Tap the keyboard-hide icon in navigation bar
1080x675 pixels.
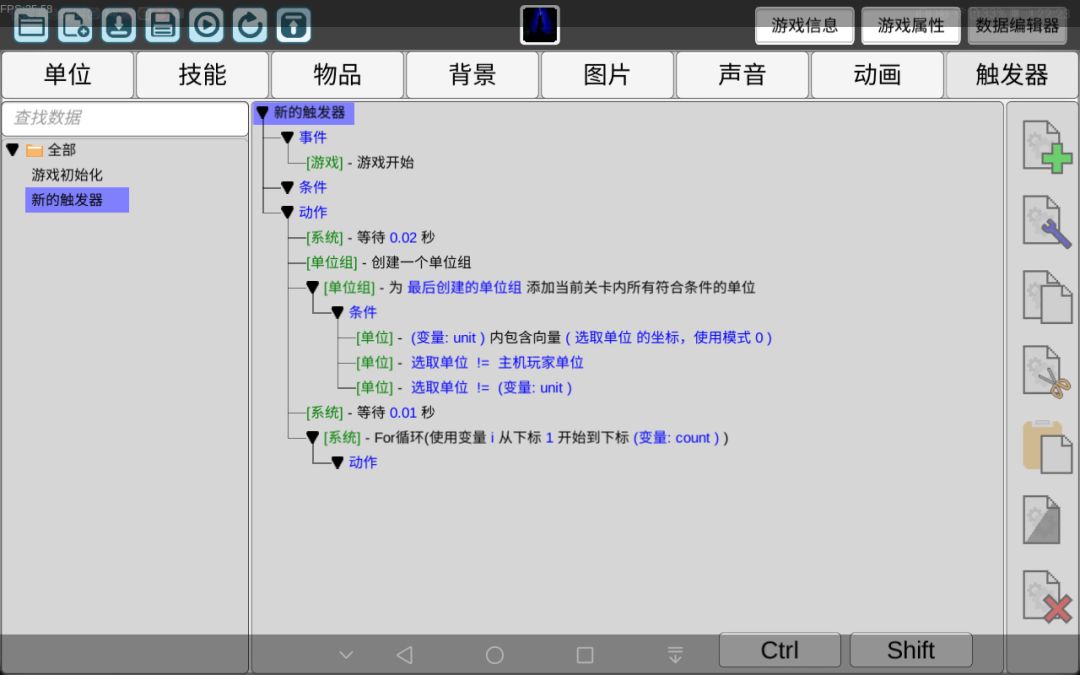coord(675,655)
